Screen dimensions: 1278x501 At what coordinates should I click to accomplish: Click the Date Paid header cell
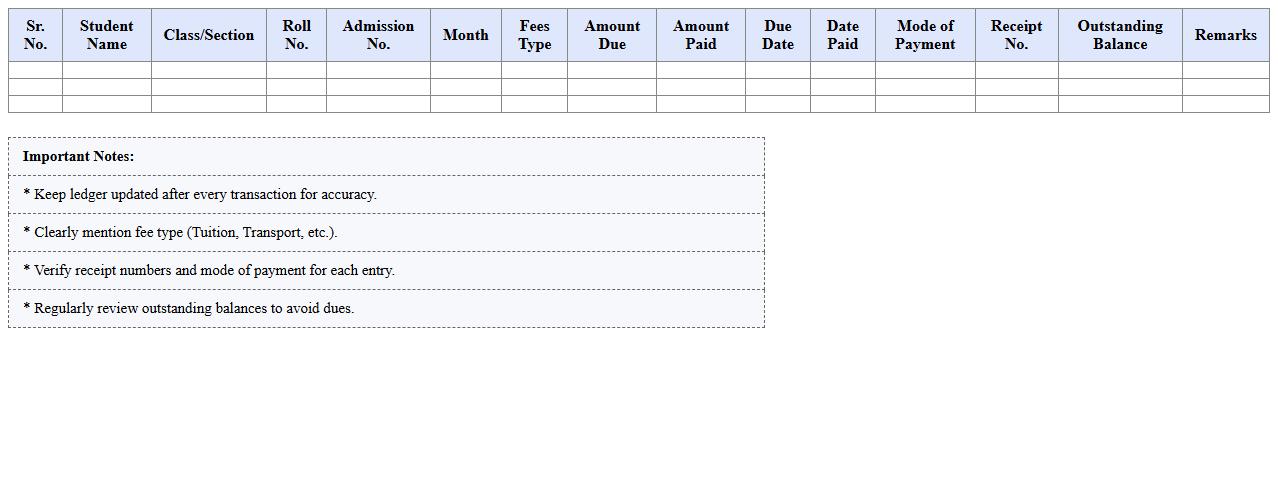click(842, 35)
